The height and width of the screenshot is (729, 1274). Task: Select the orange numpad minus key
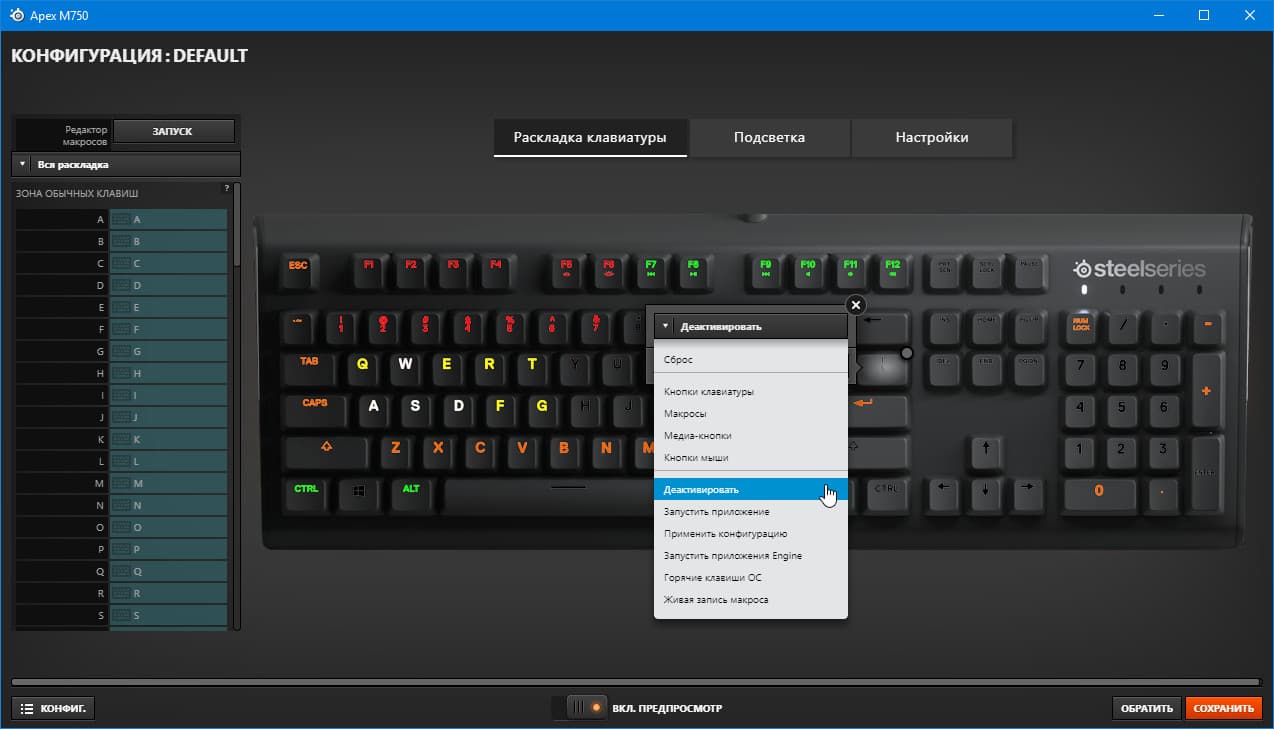coord(1207,325)
